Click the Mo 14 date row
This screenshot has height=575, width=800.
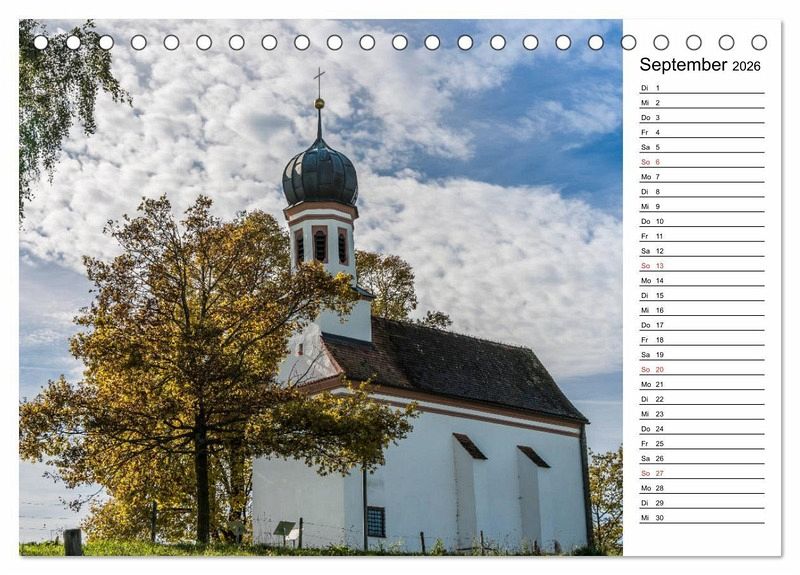(x=700, y=281)
